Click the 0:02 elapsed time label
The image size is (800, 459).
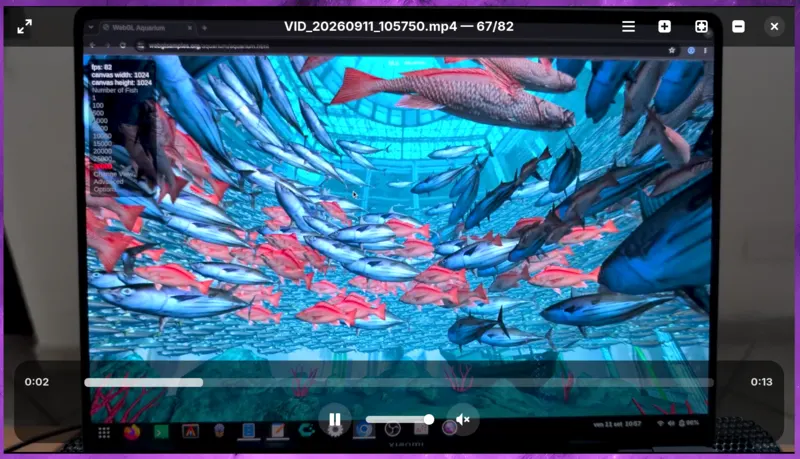click(x=37, y=382)
